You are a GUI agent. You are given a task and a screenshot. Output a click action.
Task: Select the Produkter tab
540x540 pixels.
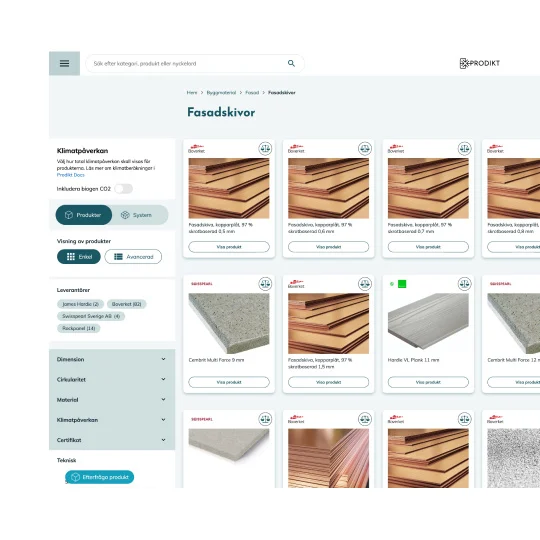[x=84, y=215]
